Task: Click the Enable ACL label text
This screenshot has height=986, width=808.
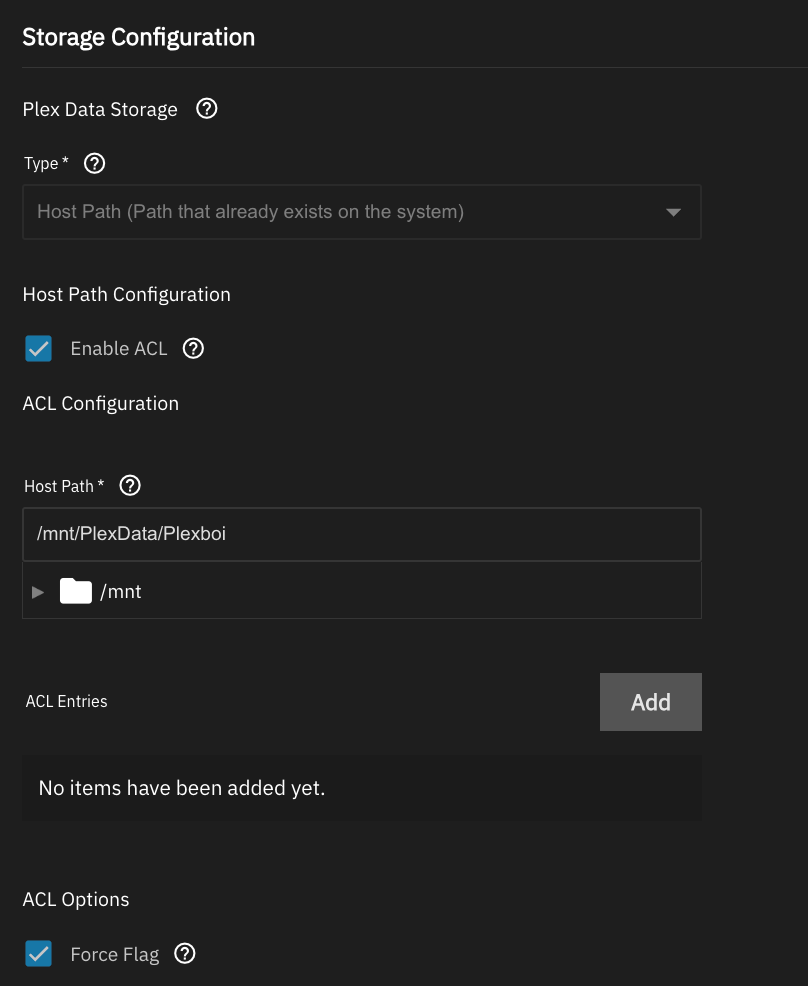Action: pos(119,348)
